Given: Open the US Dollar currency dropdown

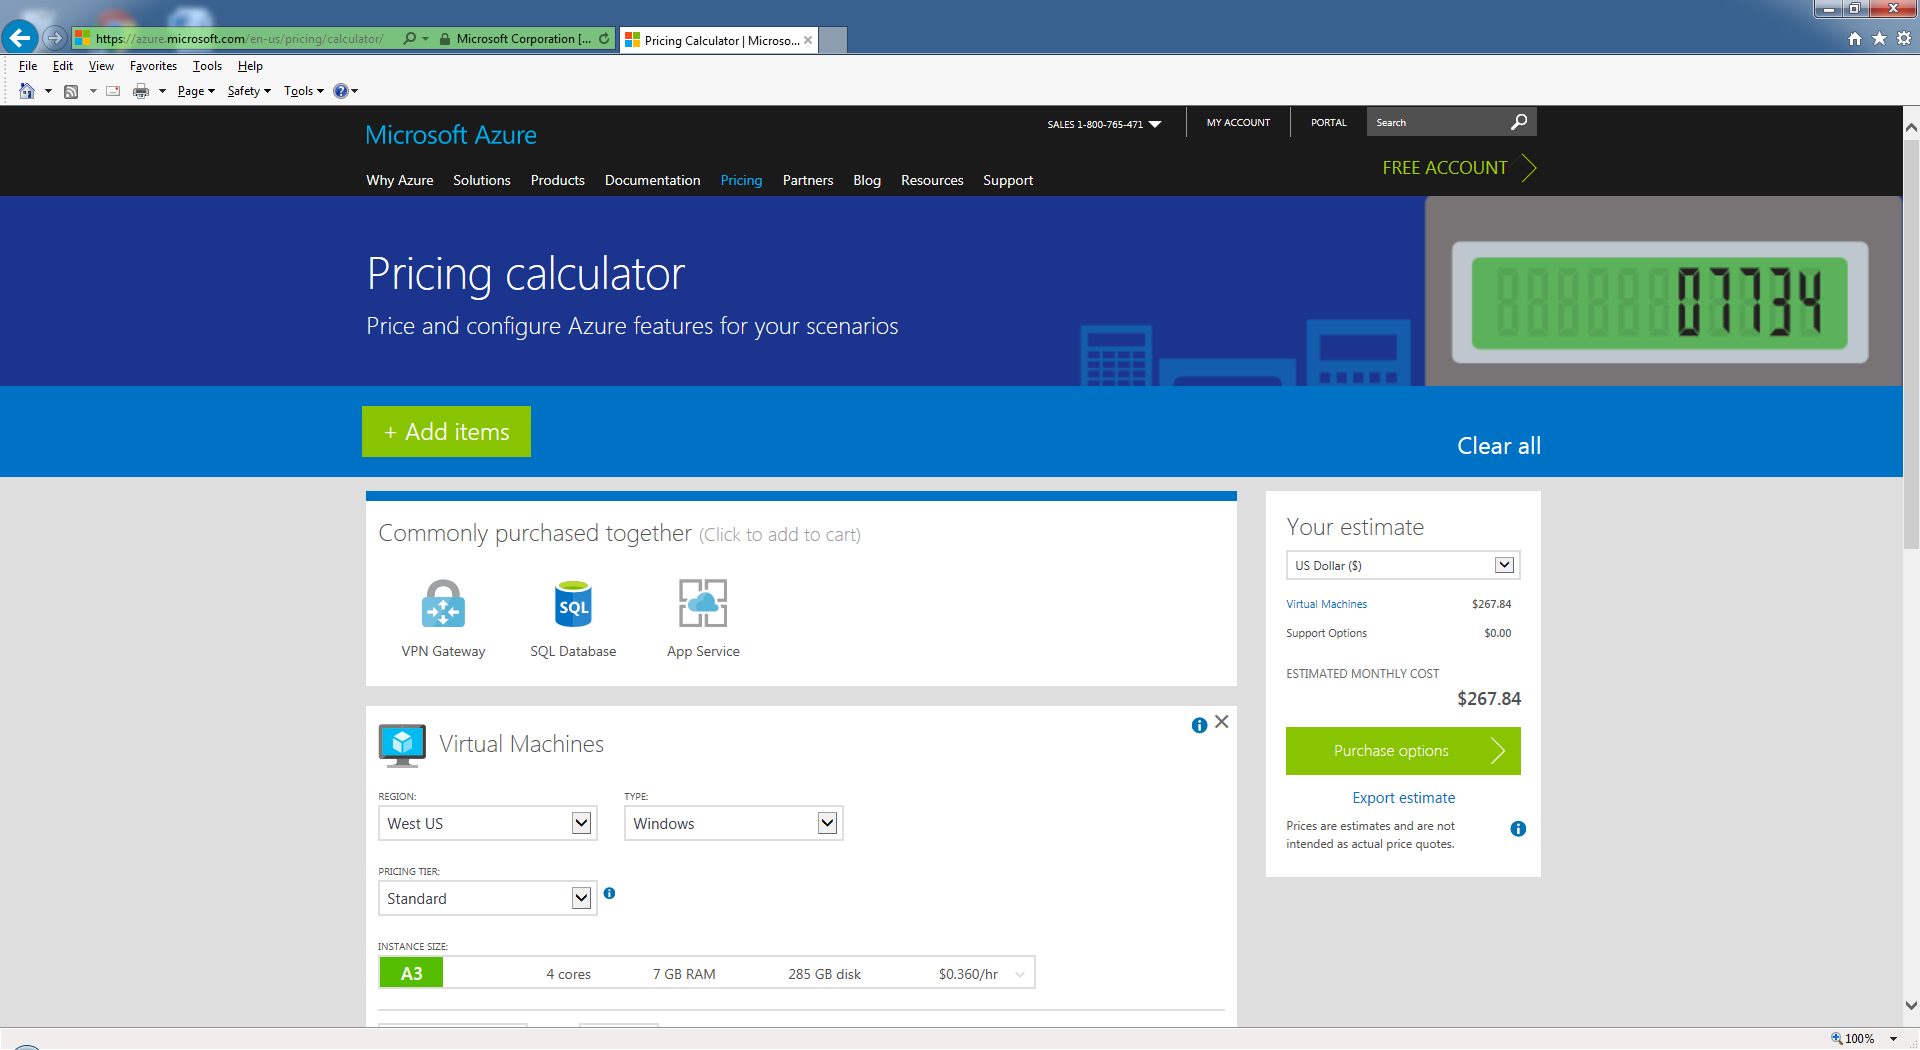Looking at the screenshot, I should 1402,565.
